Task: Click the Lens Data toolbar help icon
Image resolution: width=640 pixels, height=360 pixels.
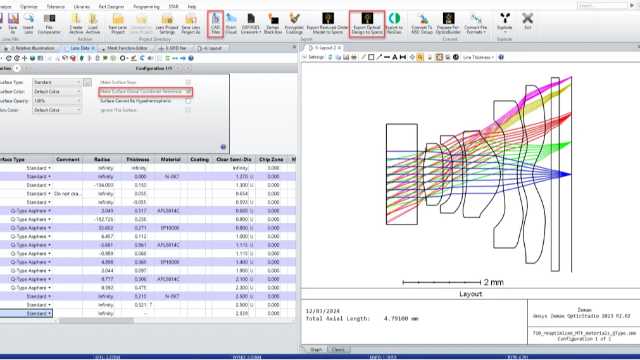Action: click(191, 58)
